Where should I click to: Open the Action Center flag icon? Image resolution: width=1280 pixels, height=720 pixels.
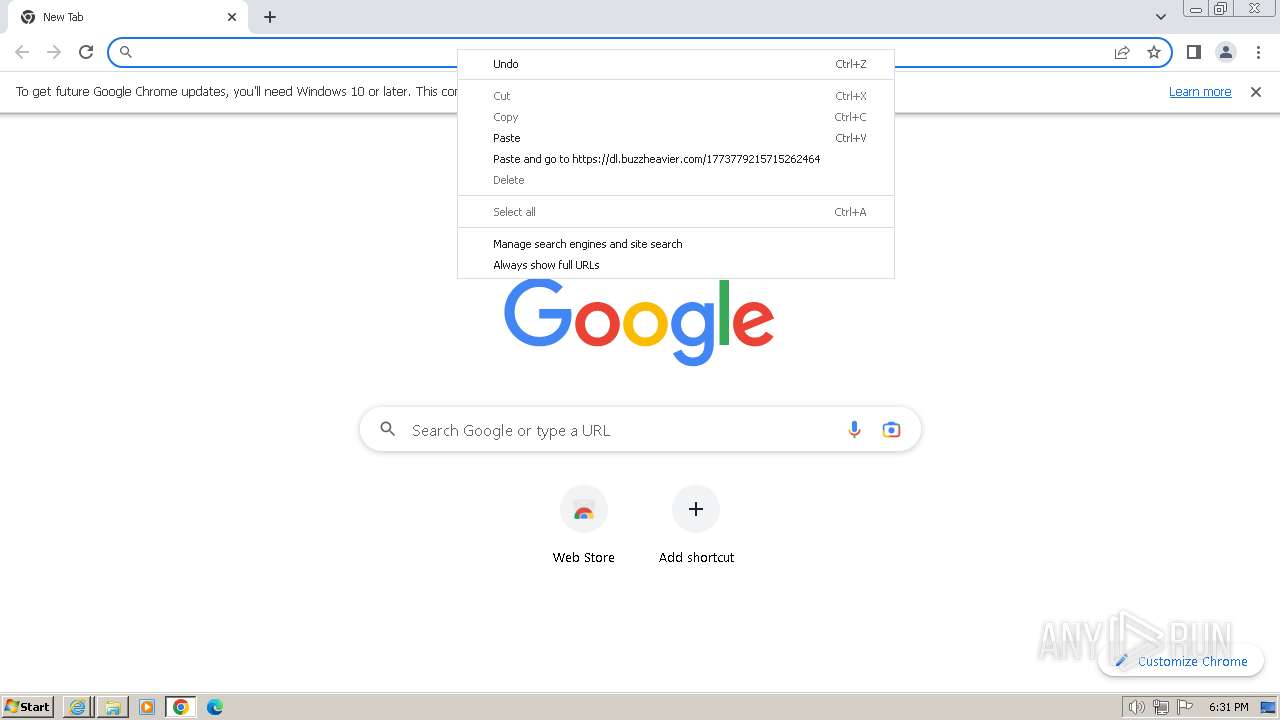(1186, 707)
